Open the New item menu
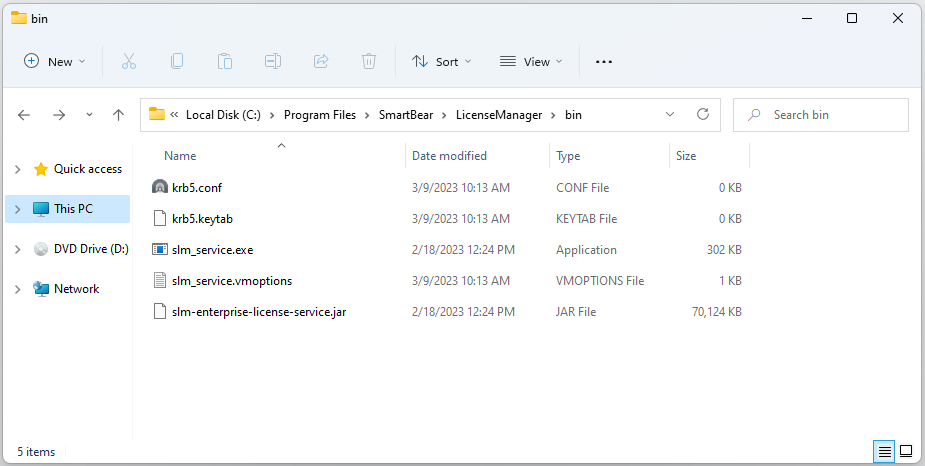The image size is (925, 466). pos(55,61)
